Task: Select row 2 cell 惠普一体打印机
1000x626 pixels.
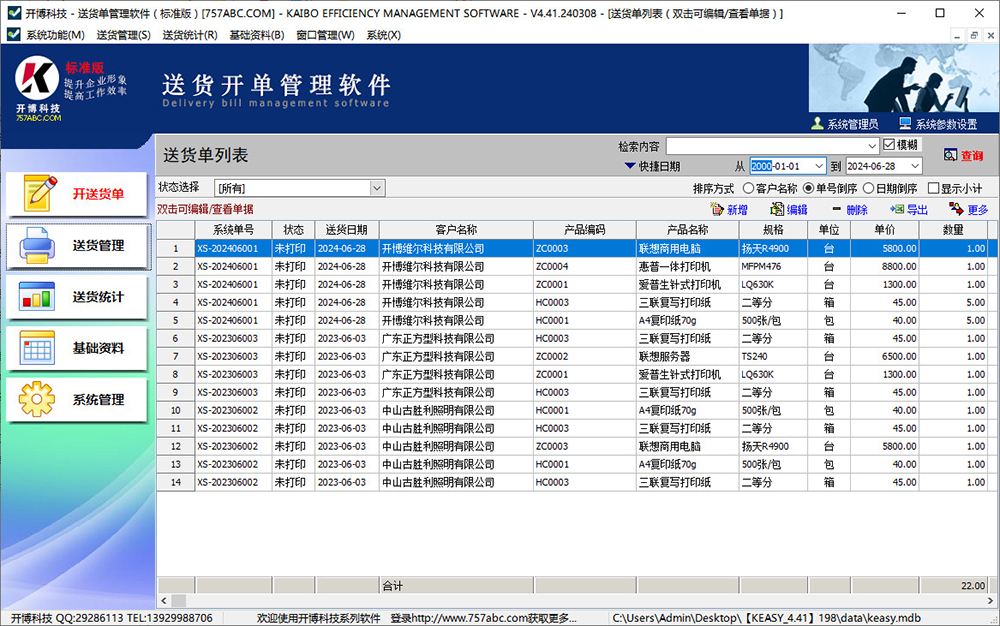Action: (x=688, y=266)
